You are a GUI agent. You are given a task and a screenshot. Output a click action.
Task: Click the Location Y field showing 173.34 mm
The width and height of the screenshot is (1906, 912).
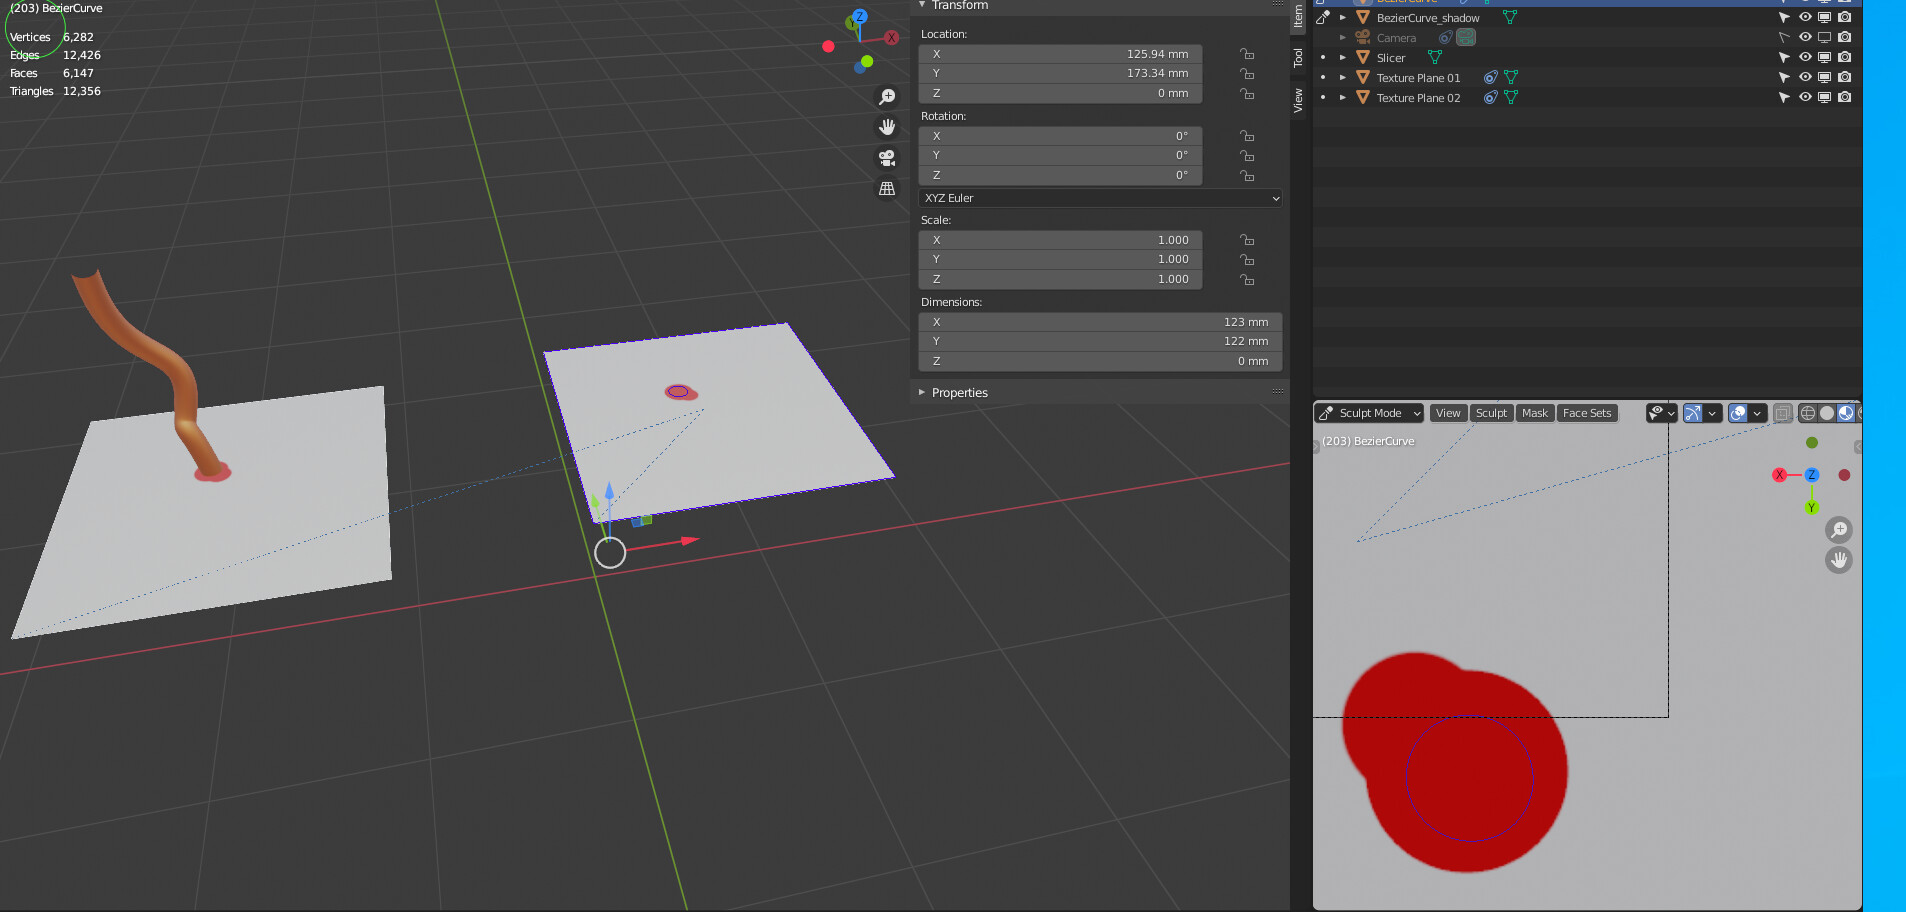1060,73
